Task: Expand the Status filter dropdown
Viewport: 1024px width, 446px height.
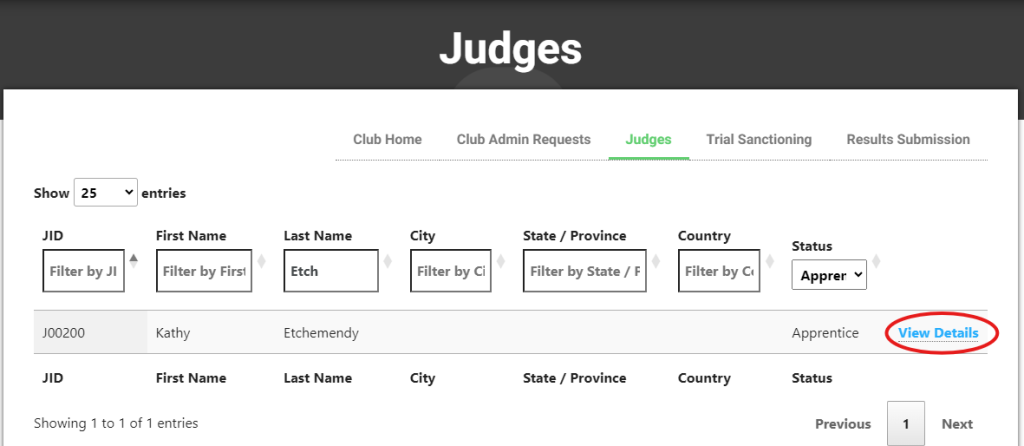Action: coord(829,275)
